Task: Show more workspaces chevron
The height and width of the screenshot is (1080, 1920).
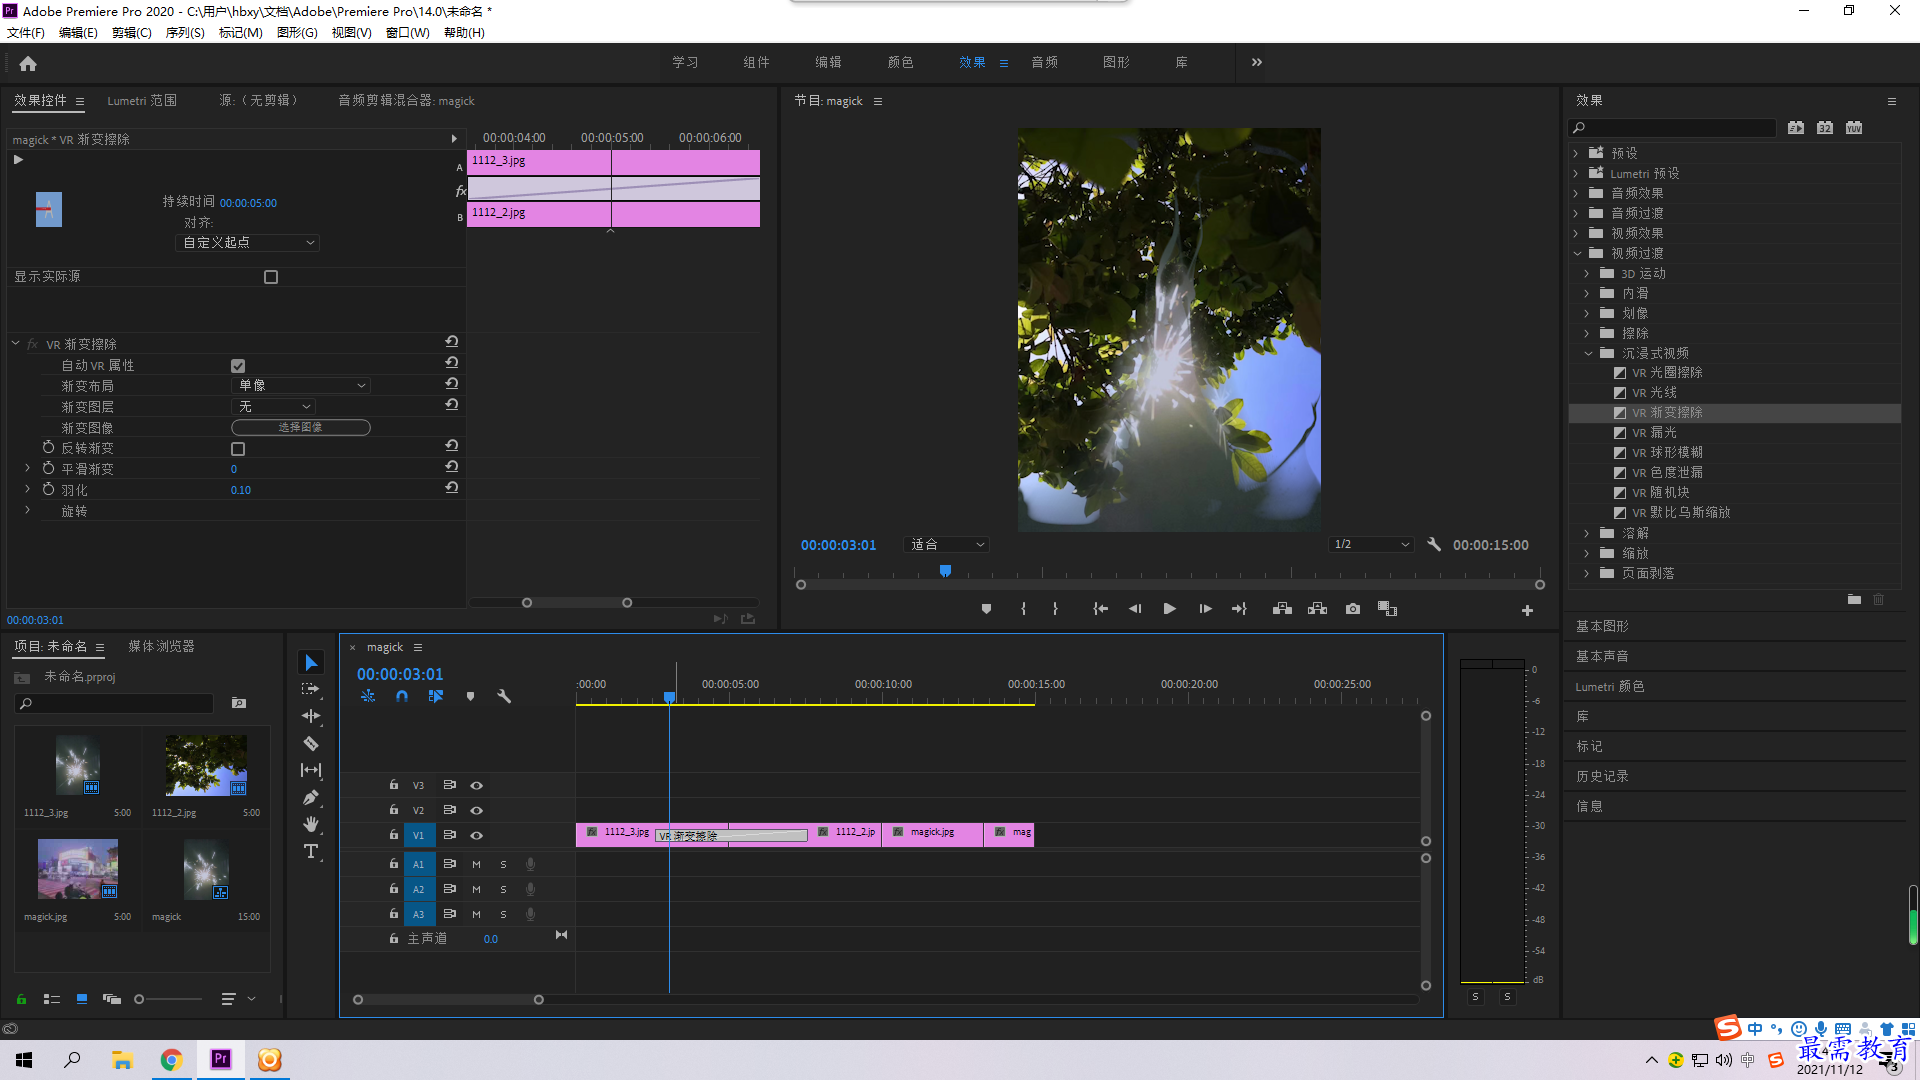Action: tap(1257, 62)
